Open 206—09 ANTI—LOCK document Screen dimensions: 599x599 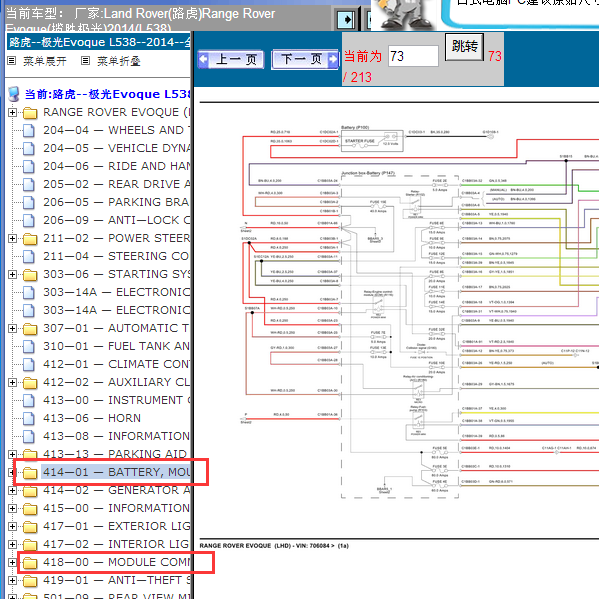(117, 220)
